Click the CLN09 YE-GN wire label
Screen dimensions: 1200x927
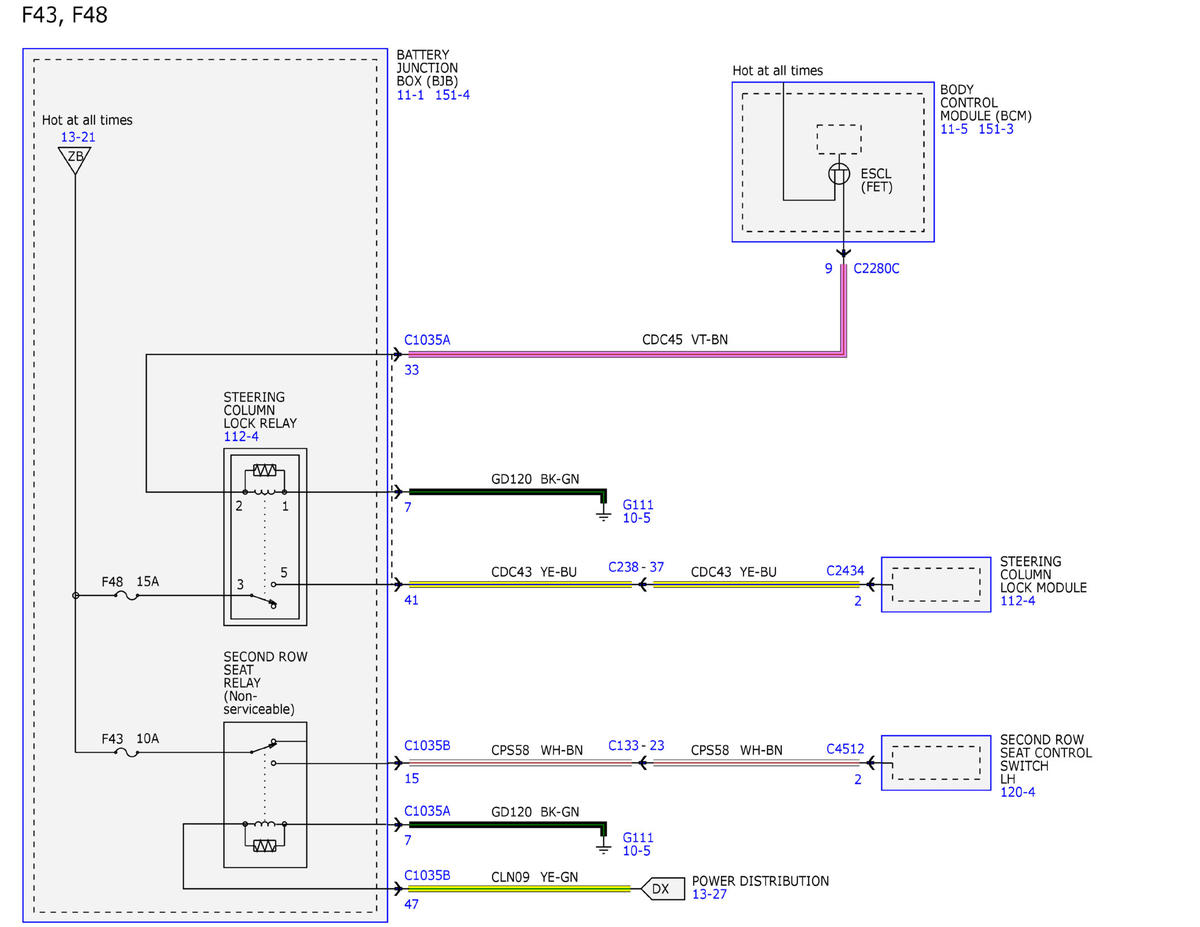534,877
